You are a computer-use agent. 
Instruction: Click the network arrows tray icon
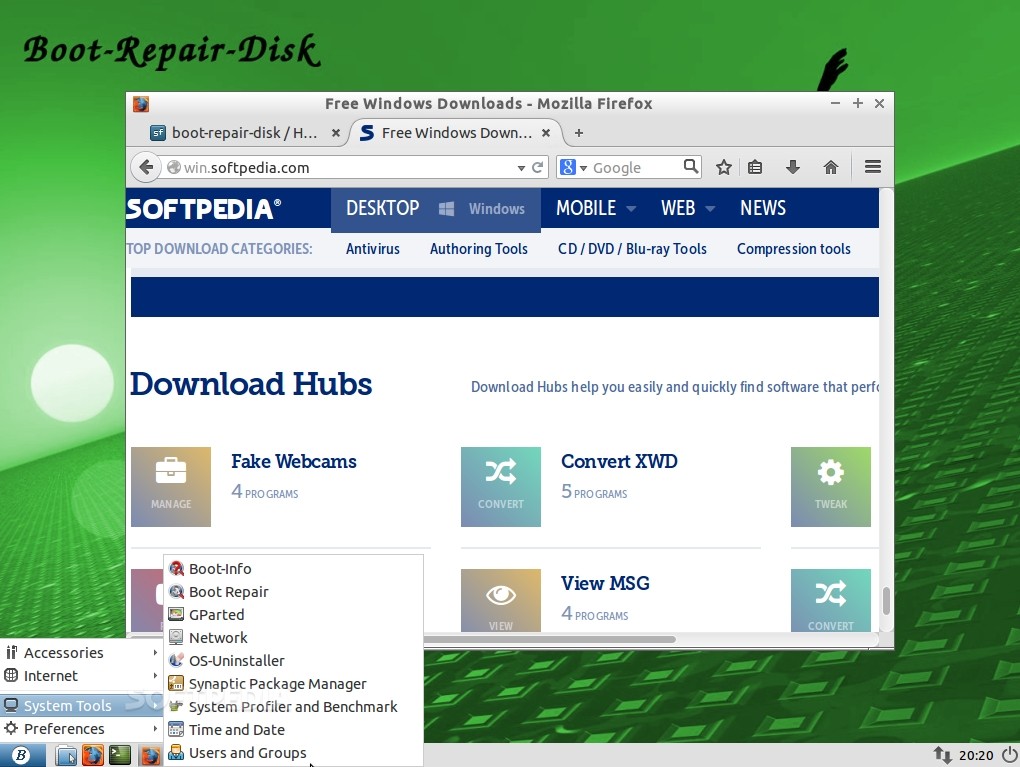942,755
